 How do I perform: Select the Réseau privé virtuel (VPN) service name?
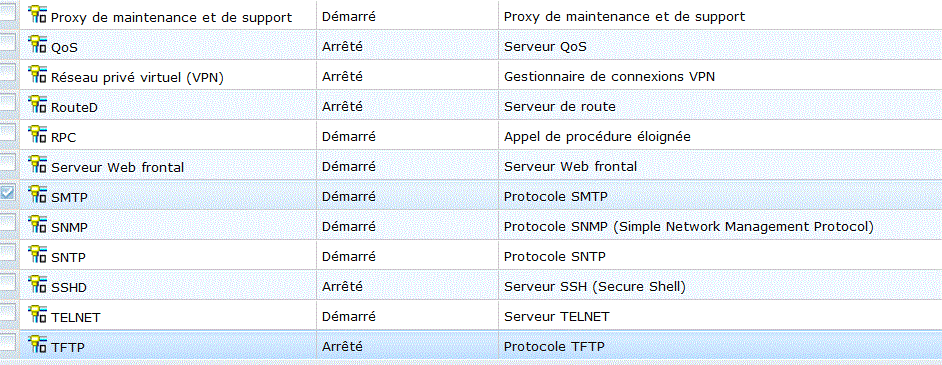click(138, 77)
